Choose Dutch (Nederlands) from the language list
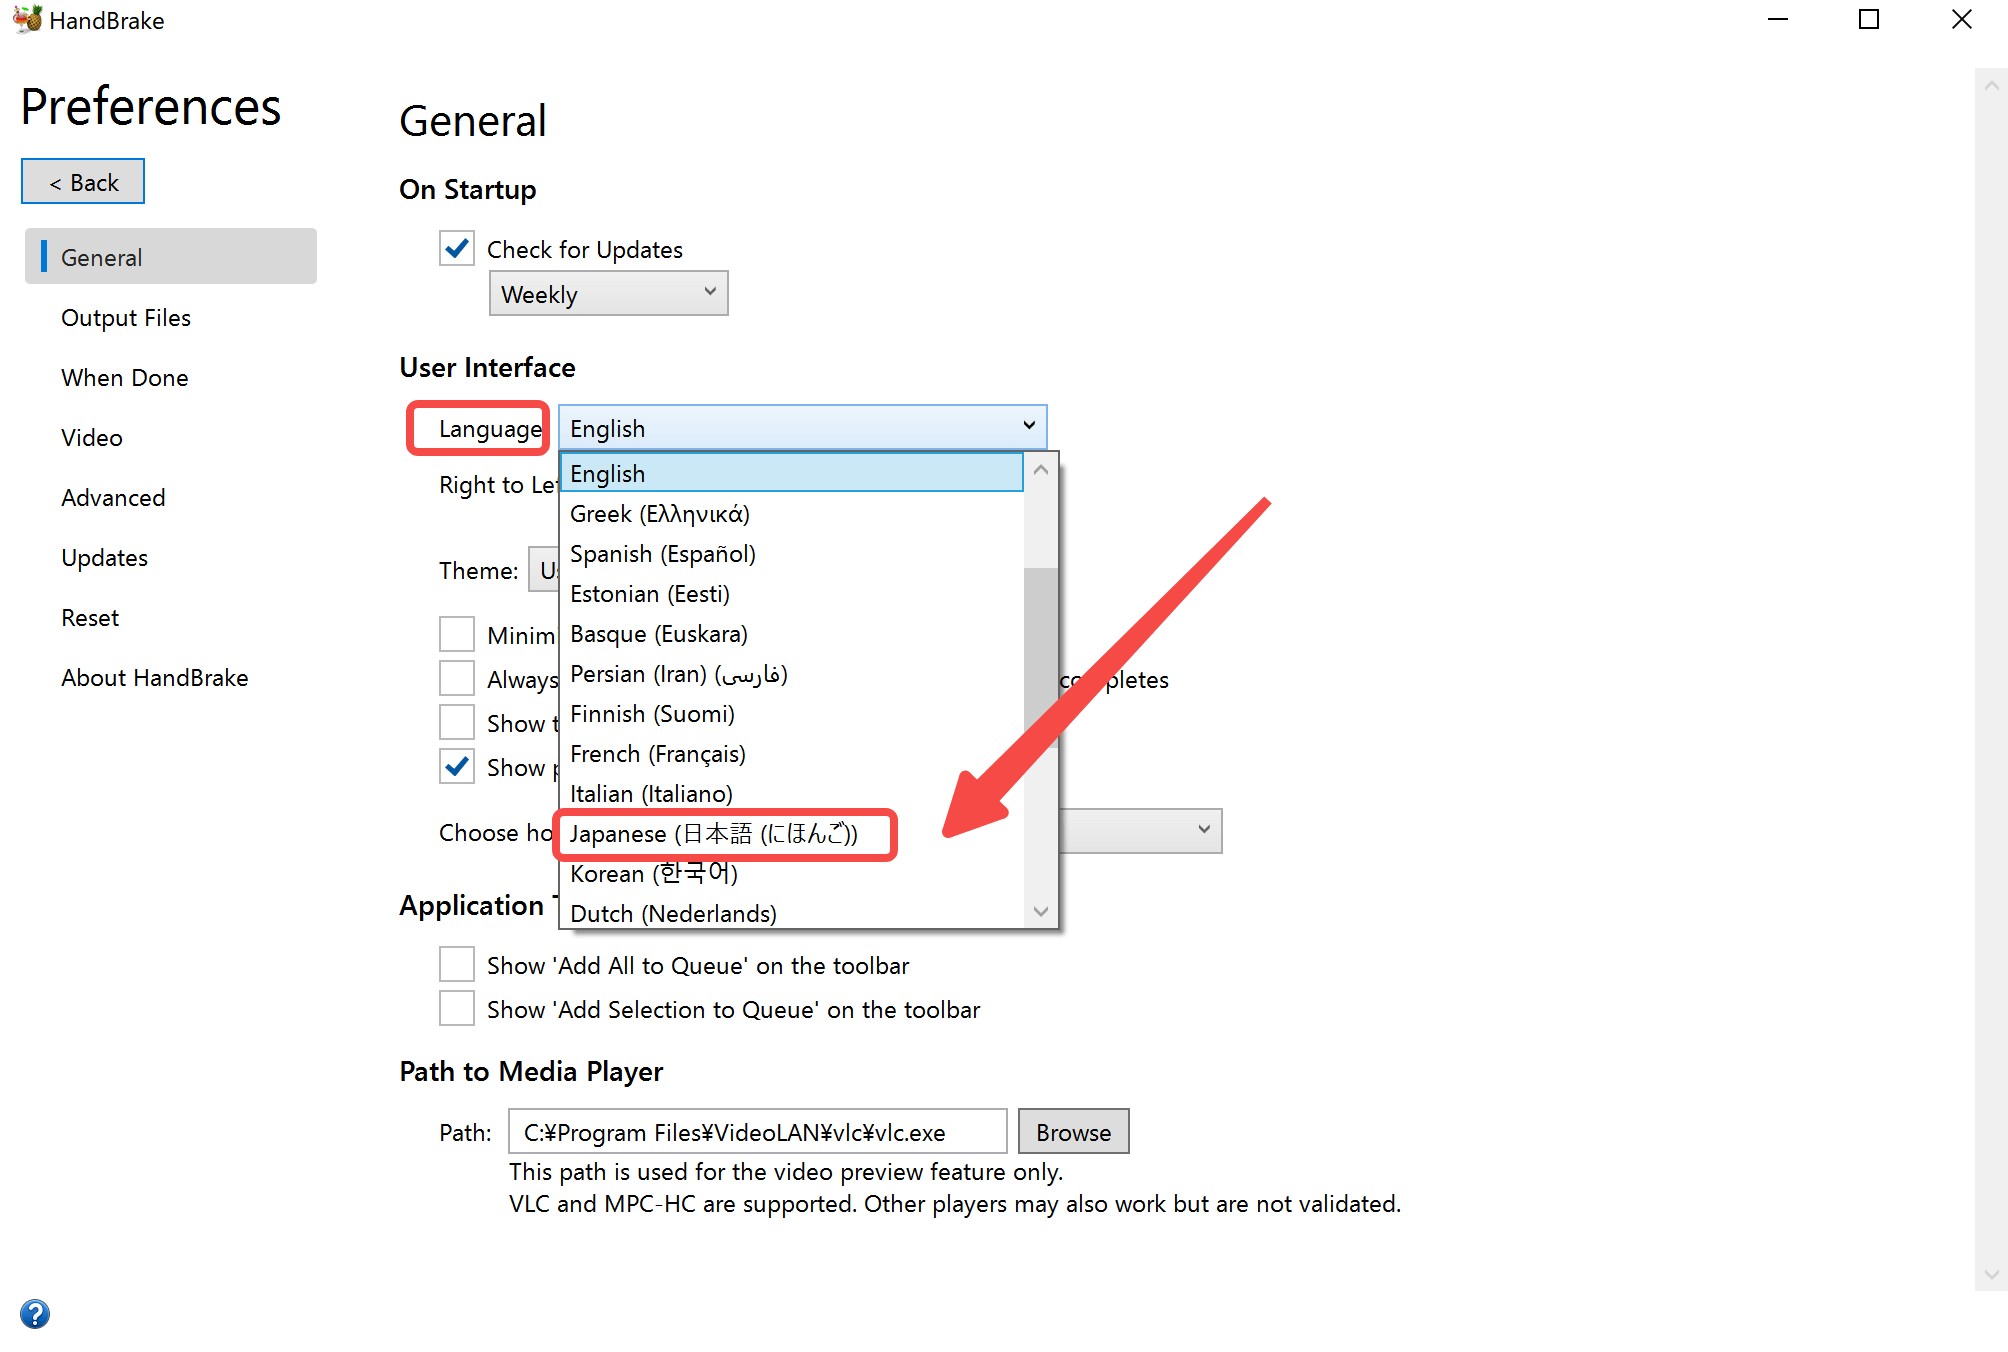Viewport: 2008px width, 1352px height. click(x=791, y=912)
